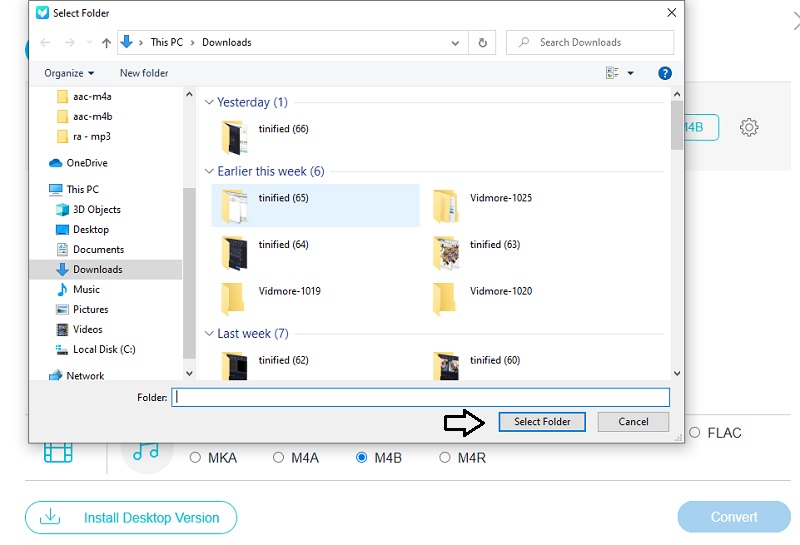Click New folder in the toolbar
The height and width of the screenshot is (545, 800).
144,73
